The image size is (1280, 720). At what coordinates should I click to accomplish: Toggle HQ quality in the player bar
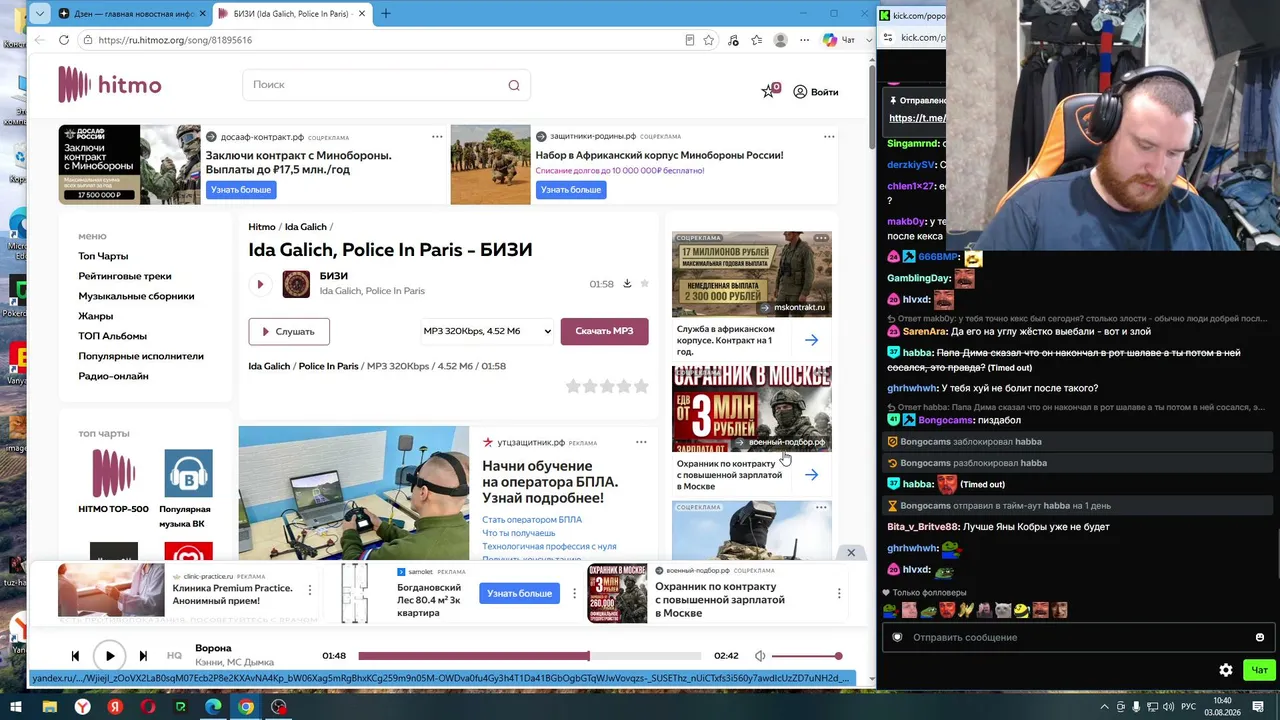(x=174, y=656)
